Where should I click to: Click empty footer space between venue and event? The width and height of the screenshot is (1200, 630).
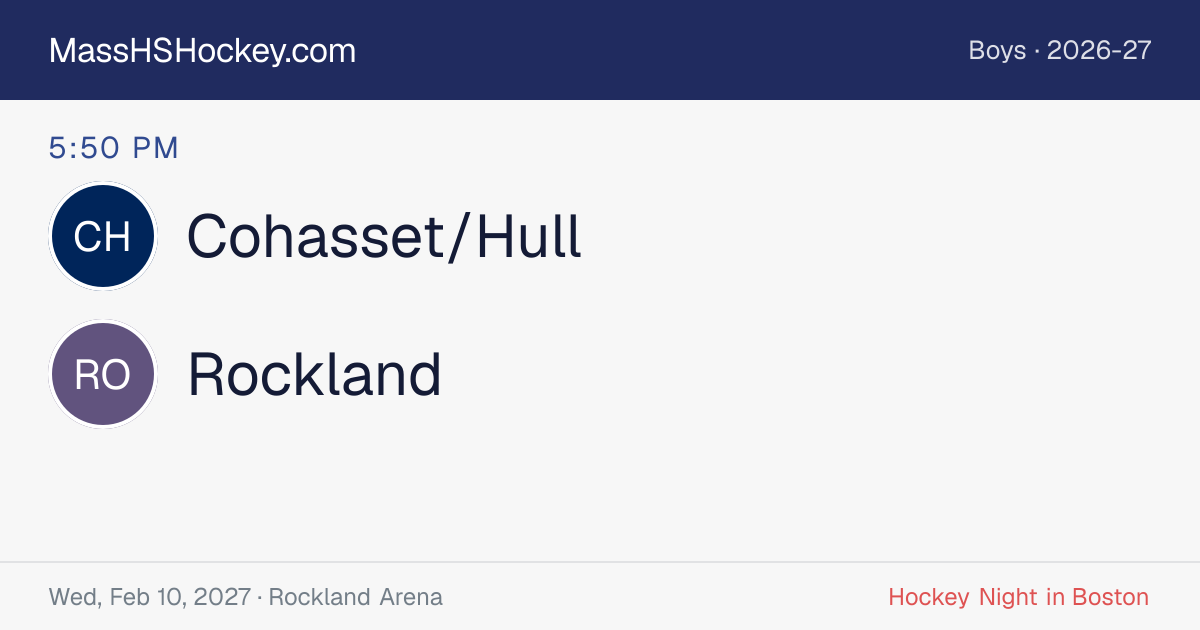pyautogui.click(x=665, y=598)
